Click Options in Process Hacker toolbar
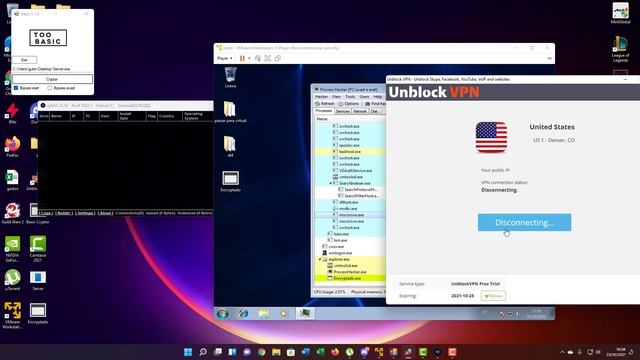This screenshot has width=640, height=360. coord(349,104)
